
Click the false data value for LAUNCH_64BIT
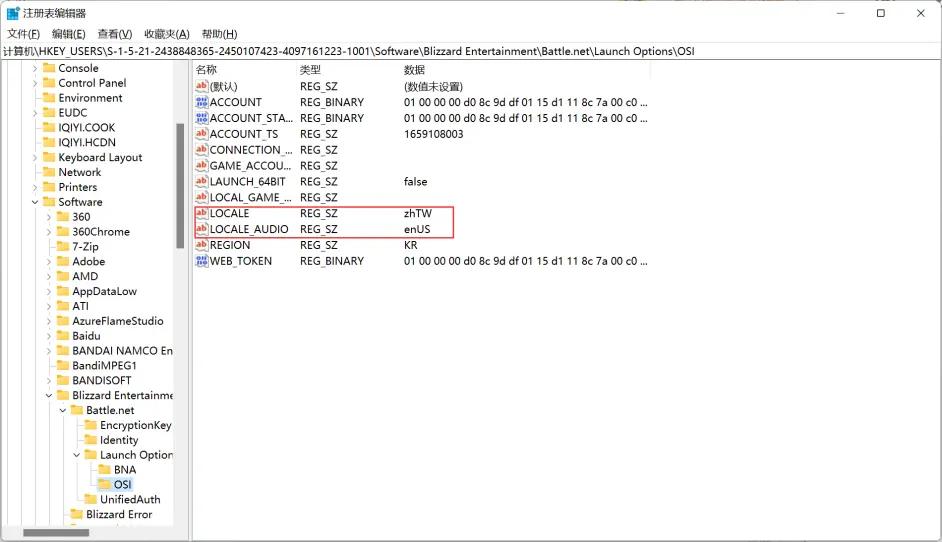[415, 181]
